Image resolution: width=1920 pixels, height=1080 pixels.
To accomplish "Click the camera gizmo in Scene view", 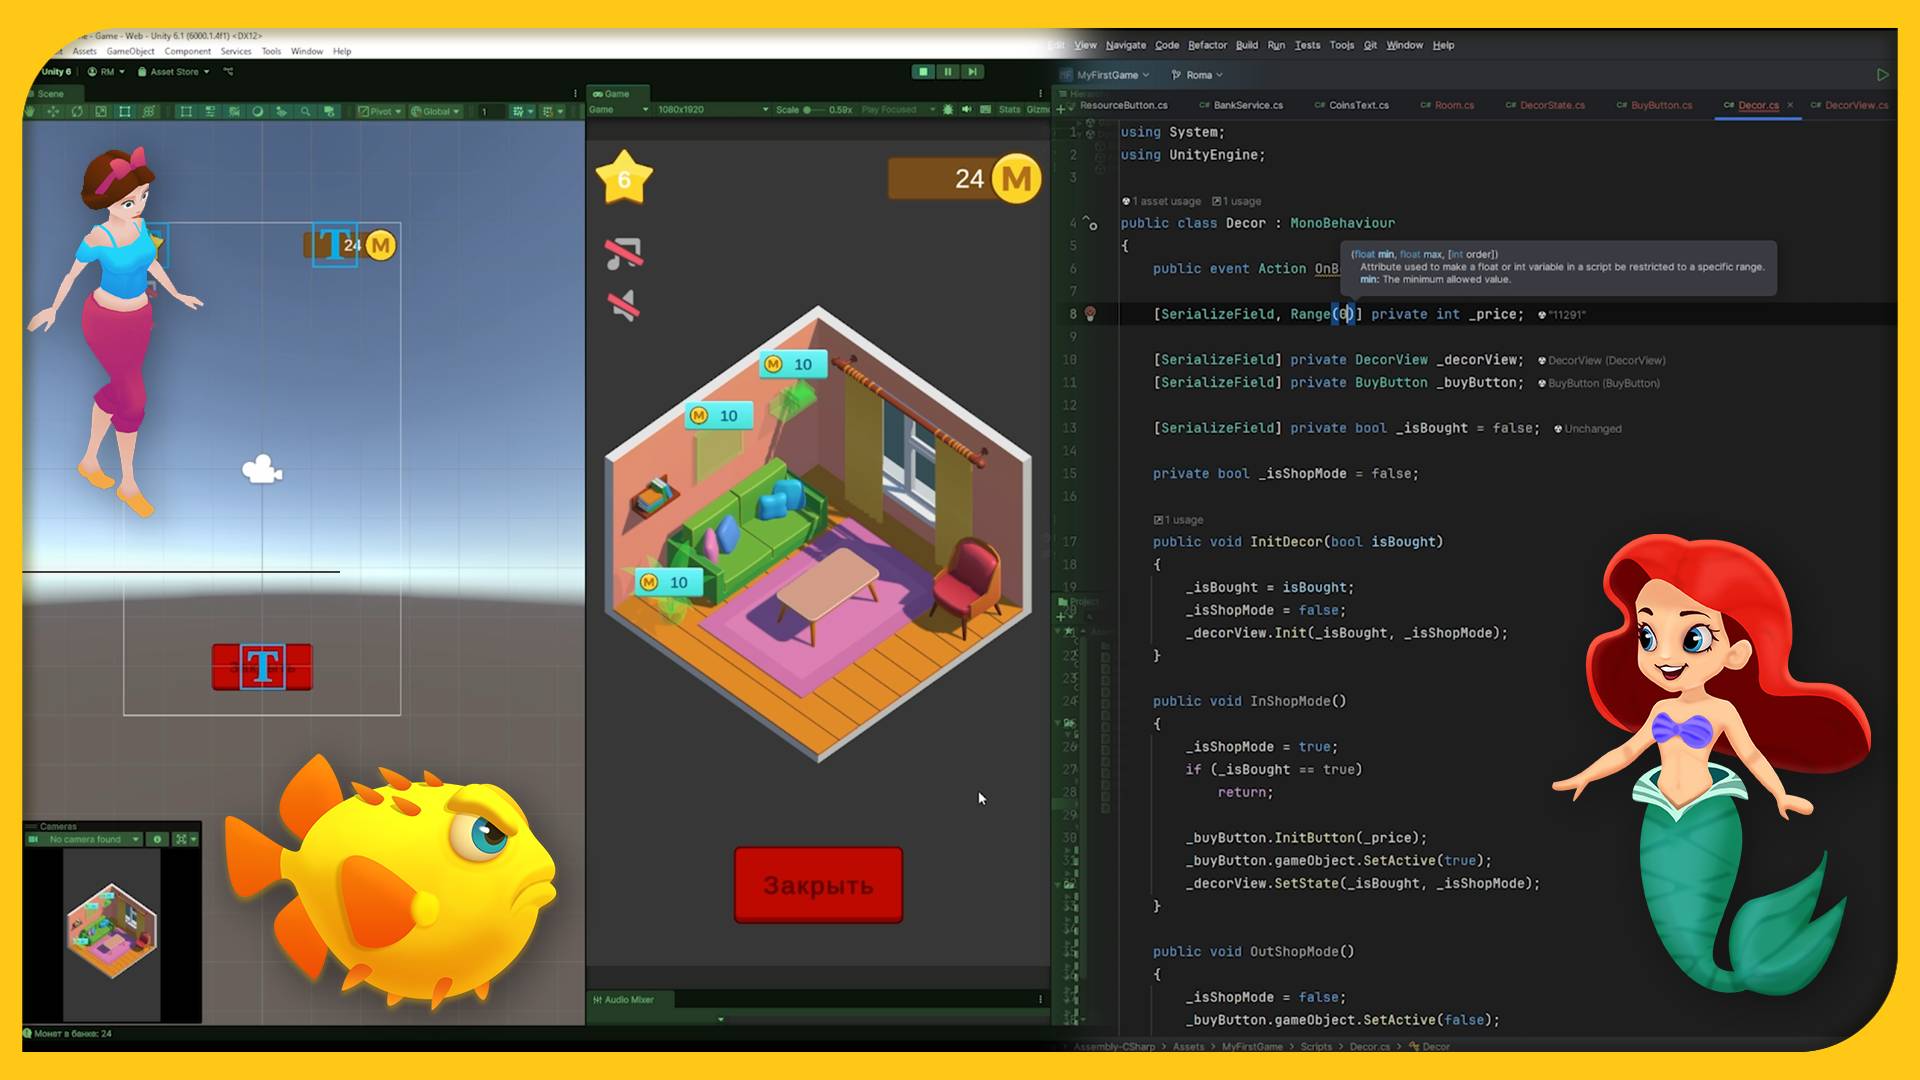I will 262,469.
